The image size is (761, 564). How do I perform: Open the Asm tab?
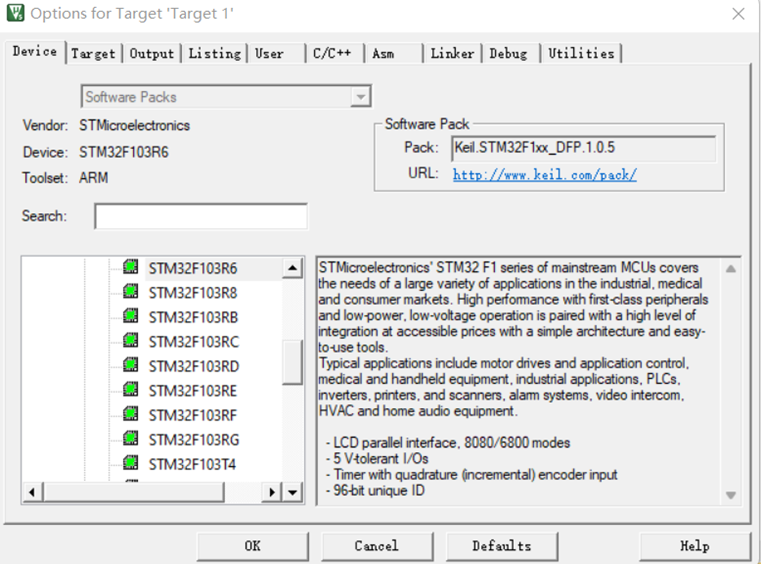[x=383, y=53]
